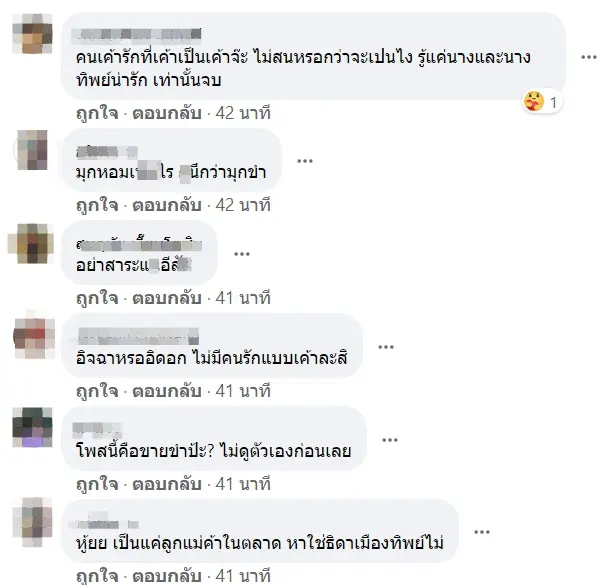Reply to the อย่าสาระแน comment
The width and height of the screenshot is (603, 585).
tap(167, 298)
